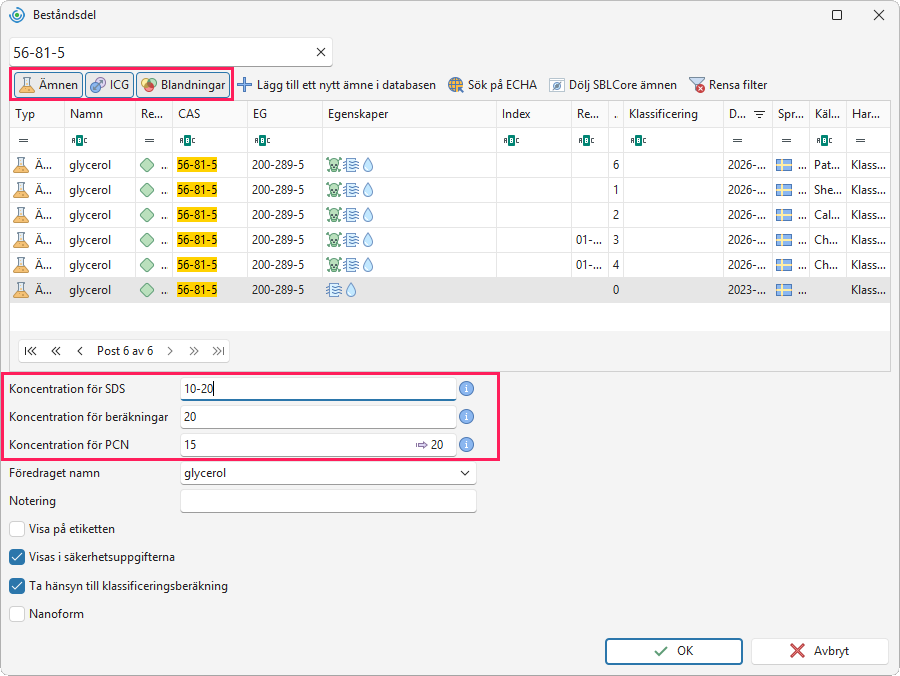This screenshot has height=676, width=900.
Task: Sort by the Klassificering column header
Action: [x=673, y=114]
